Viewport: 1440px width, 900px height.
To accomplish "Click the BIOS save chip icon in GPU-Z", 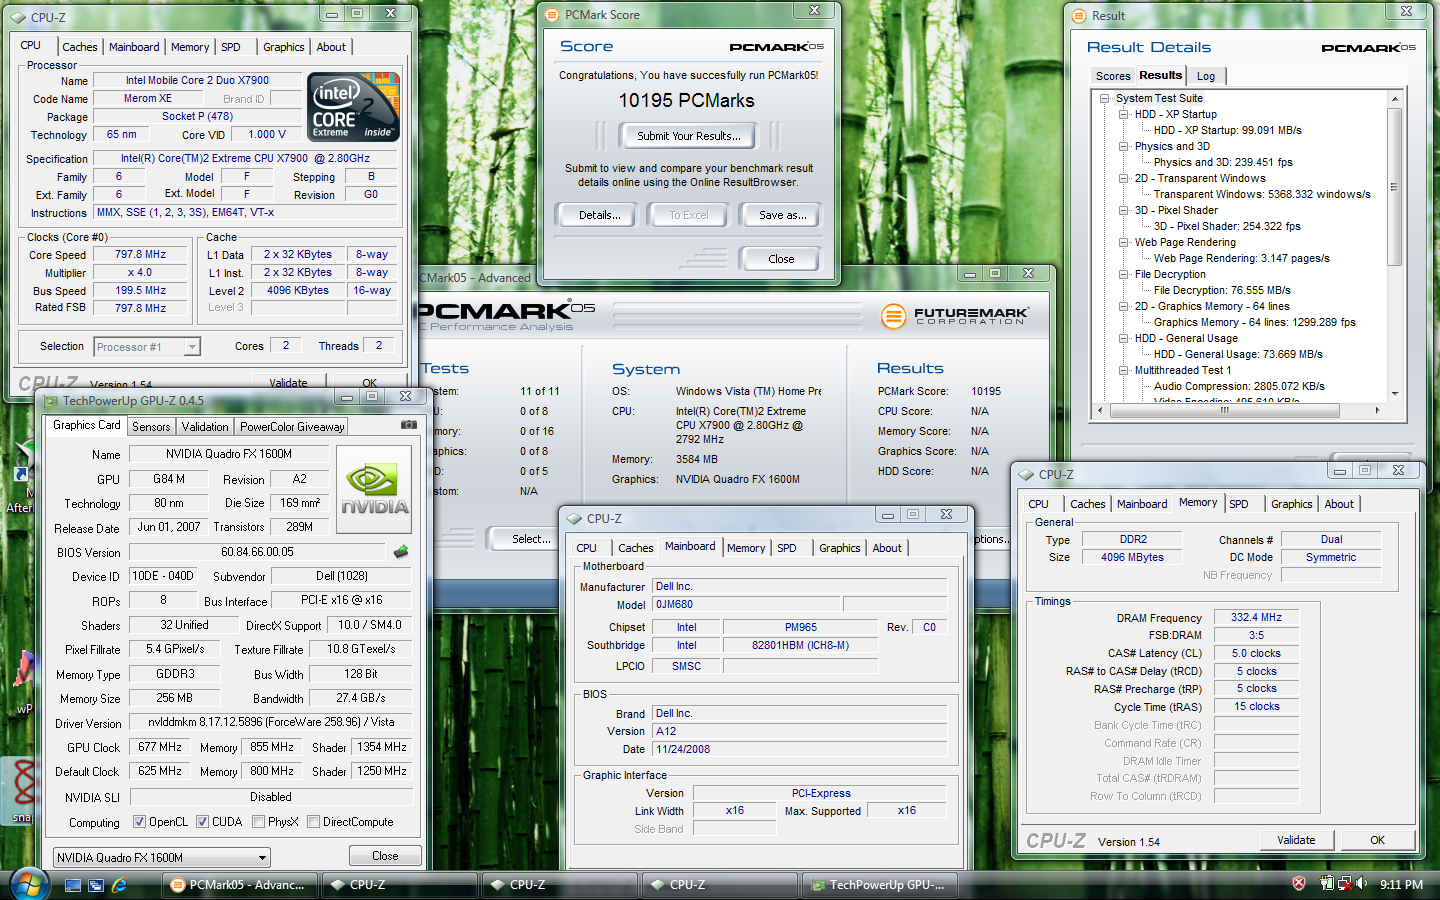I will click(x=401, y=552).
